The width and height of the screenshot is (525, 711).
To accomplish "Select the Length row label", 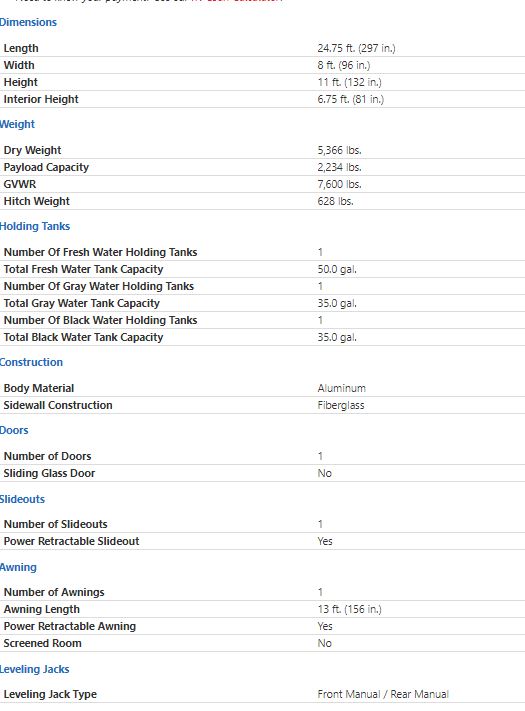I will coord(21,48).
